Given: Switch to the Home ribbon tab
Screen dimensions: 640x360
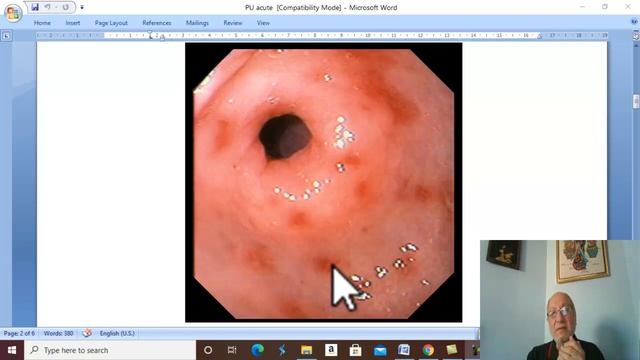Looking at the screenshot, I should point(42,23).
